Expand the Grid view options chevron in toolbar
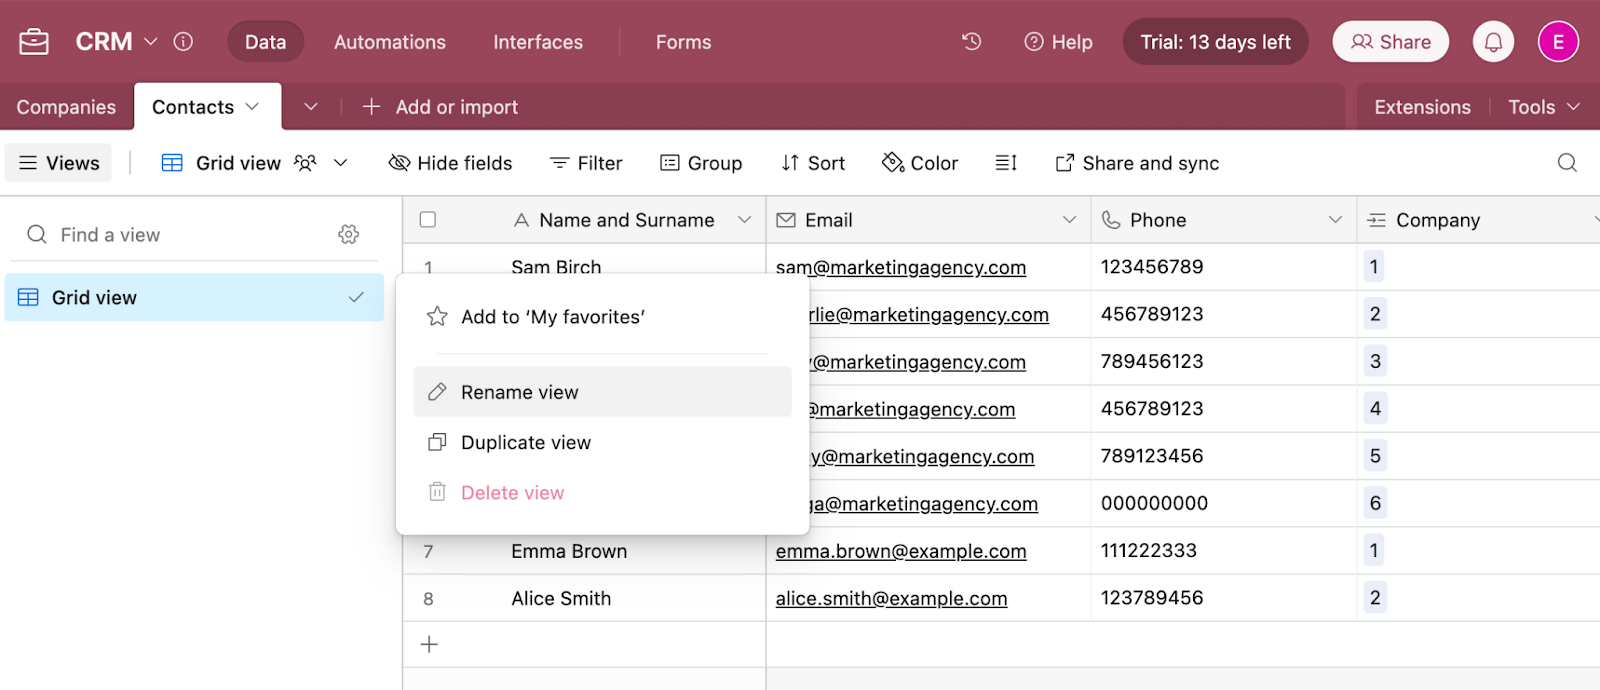 pyautogui.click(x=340, y=163)
